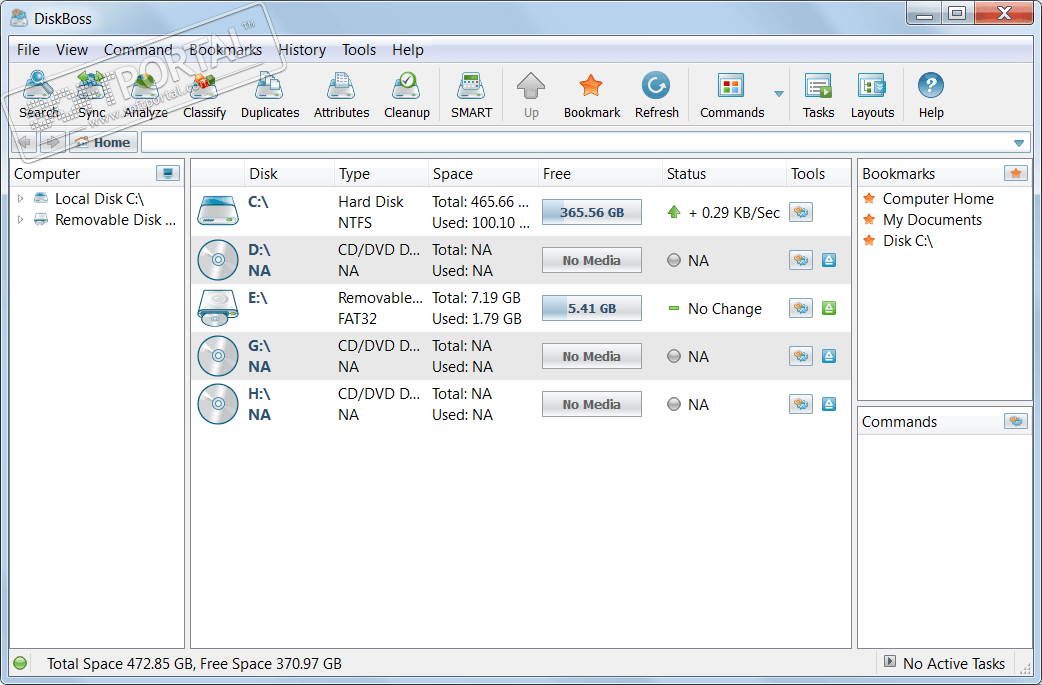The height and width of the screenshot is (685, 1042).
Task: Eject drive D:\ using the eject icon
Action: click(x=829, y=260)
